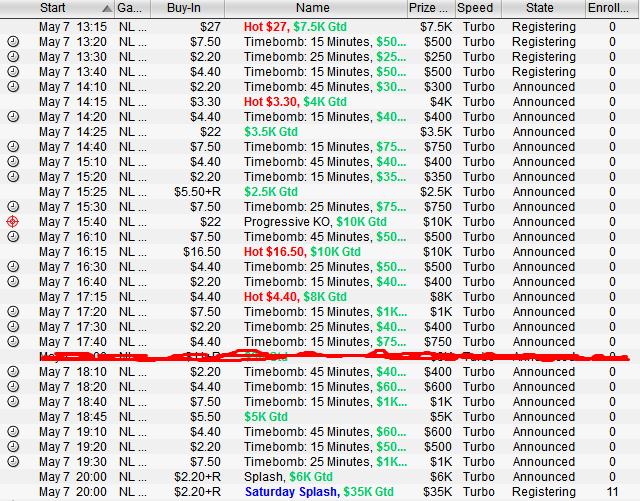Click the $16.50 buy-in cell
Image resolution: width=640 pixels, height=501 pixels.
202,252
